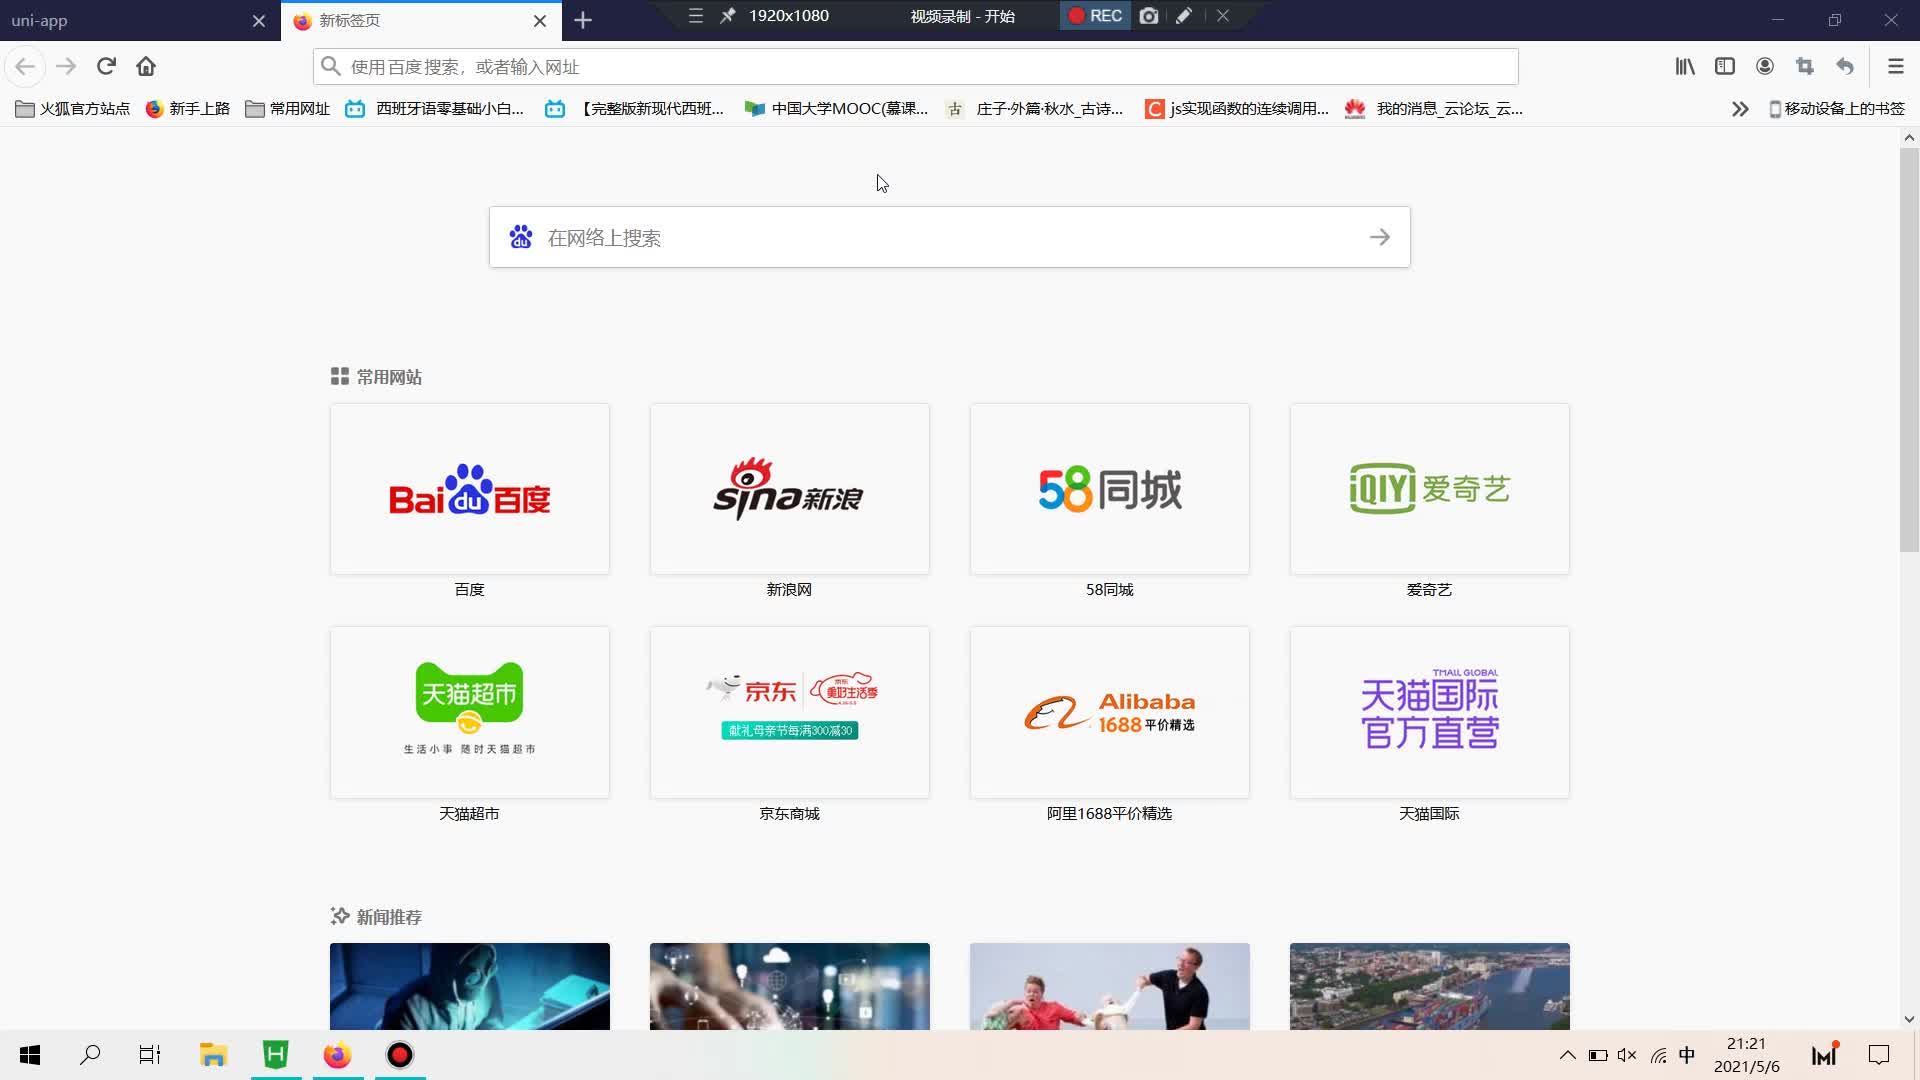Open the 我的消息_云论坛 bookmark
Image resolution: width=1920 pixels, height=1080 pixels.
click(1434, 109)
